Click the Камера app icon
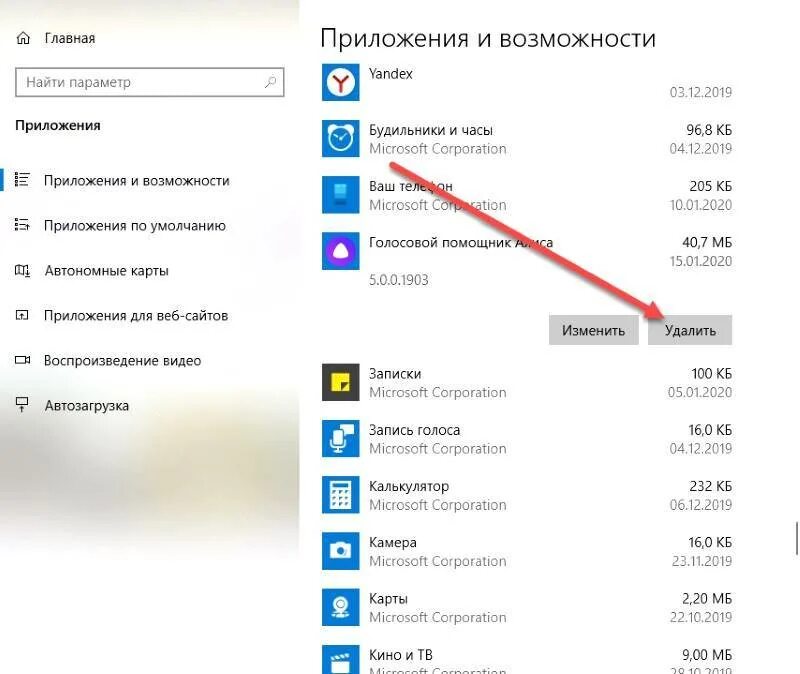The height and width of the screenshot is (674, 800). pos(340,551)
